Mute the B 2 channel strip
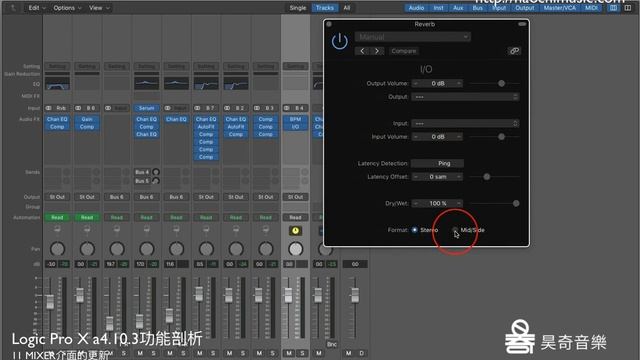The height and width of the screenshot is (360, 640). 229,353
